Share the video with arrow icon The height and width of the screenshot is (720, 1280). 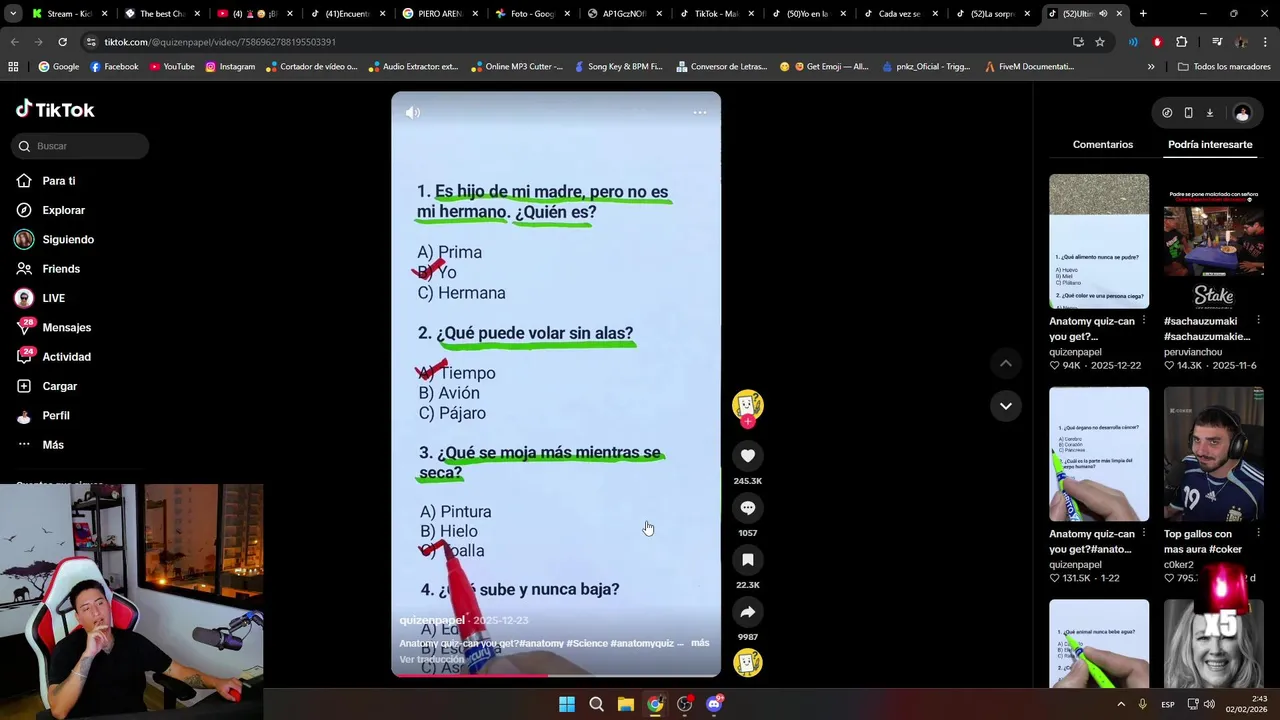748,612
